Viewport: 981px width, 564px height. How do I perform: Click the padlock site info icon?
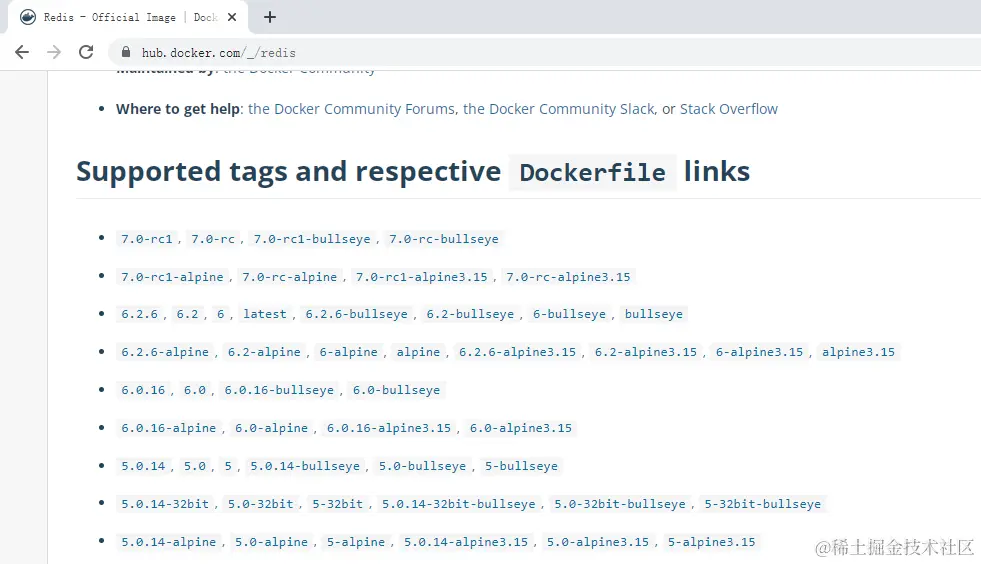tap(126, 52)
